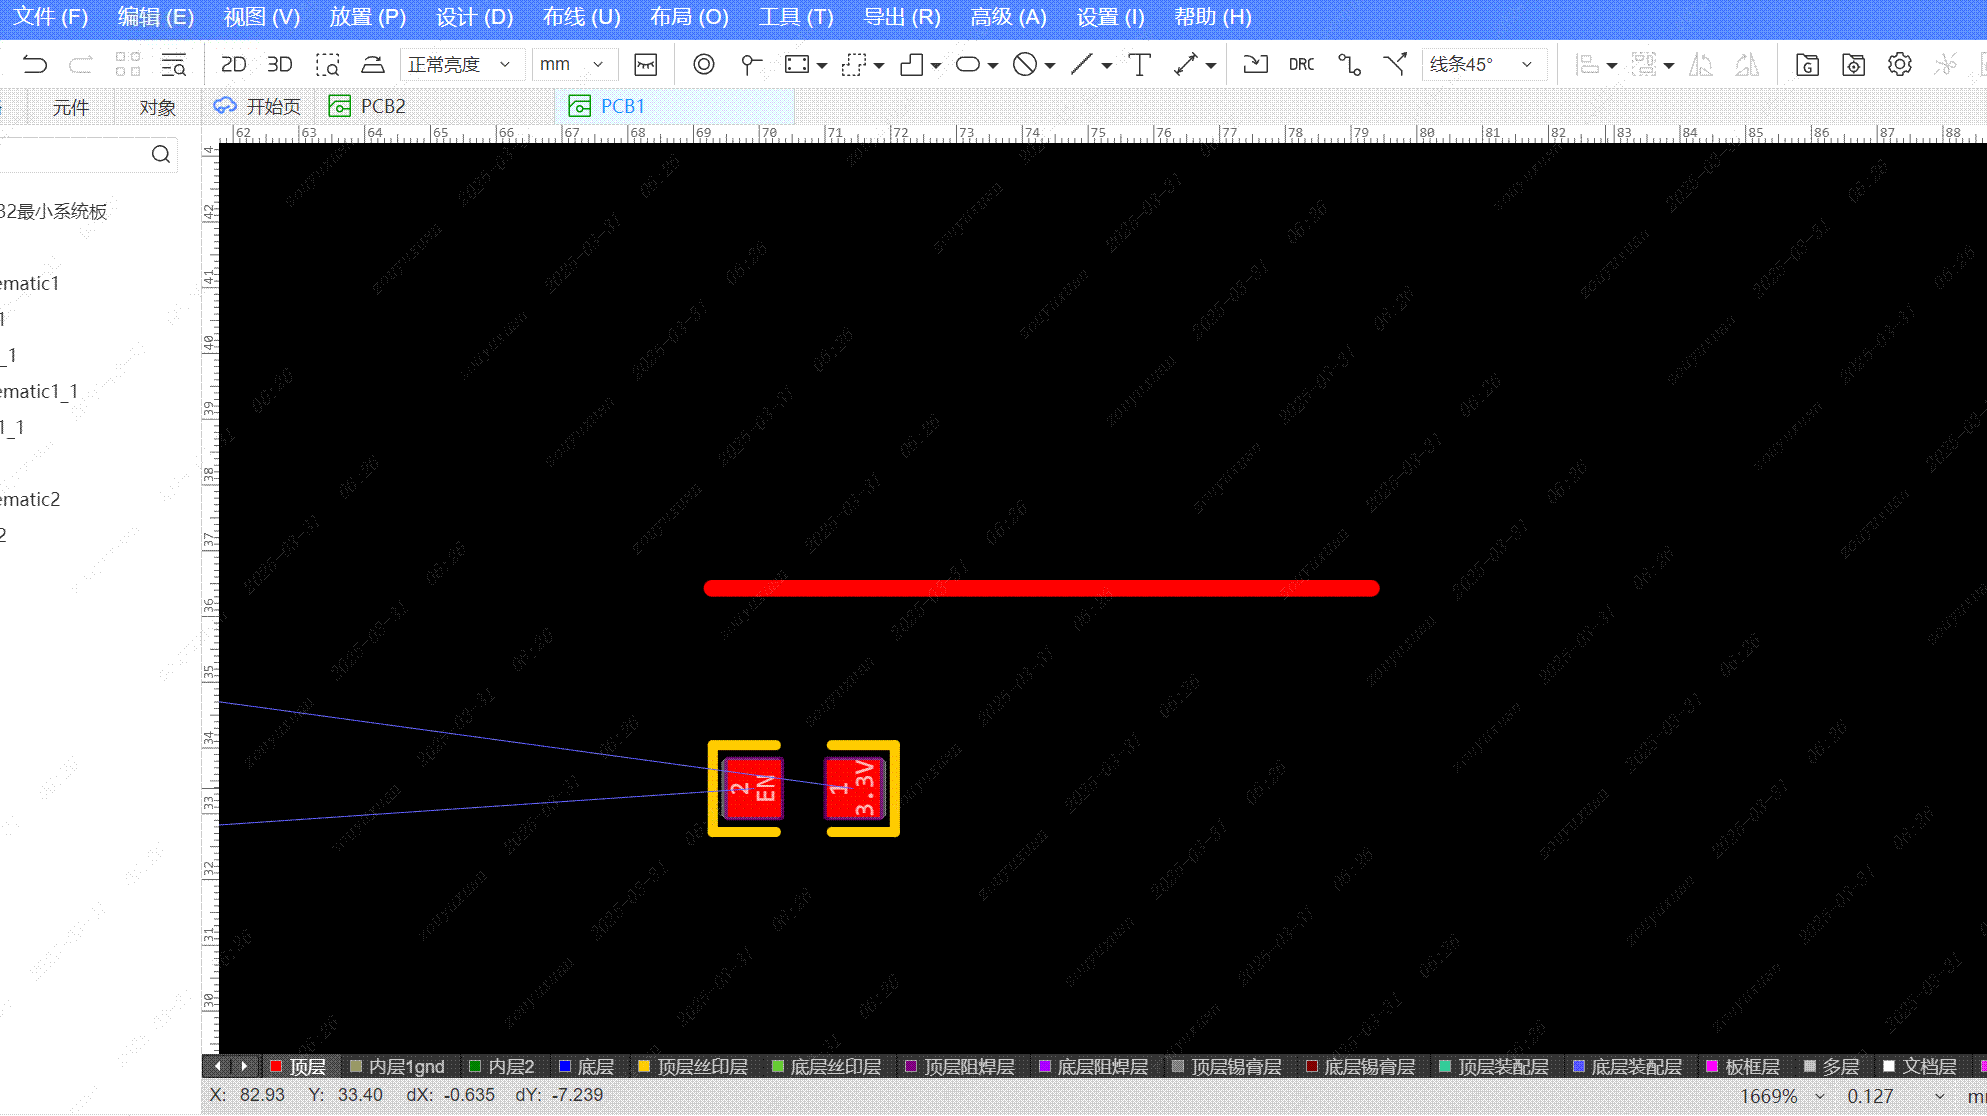
Task: Switch to 底层 bottom layer
Action: pyautogui.click(x=595, y=1067)
